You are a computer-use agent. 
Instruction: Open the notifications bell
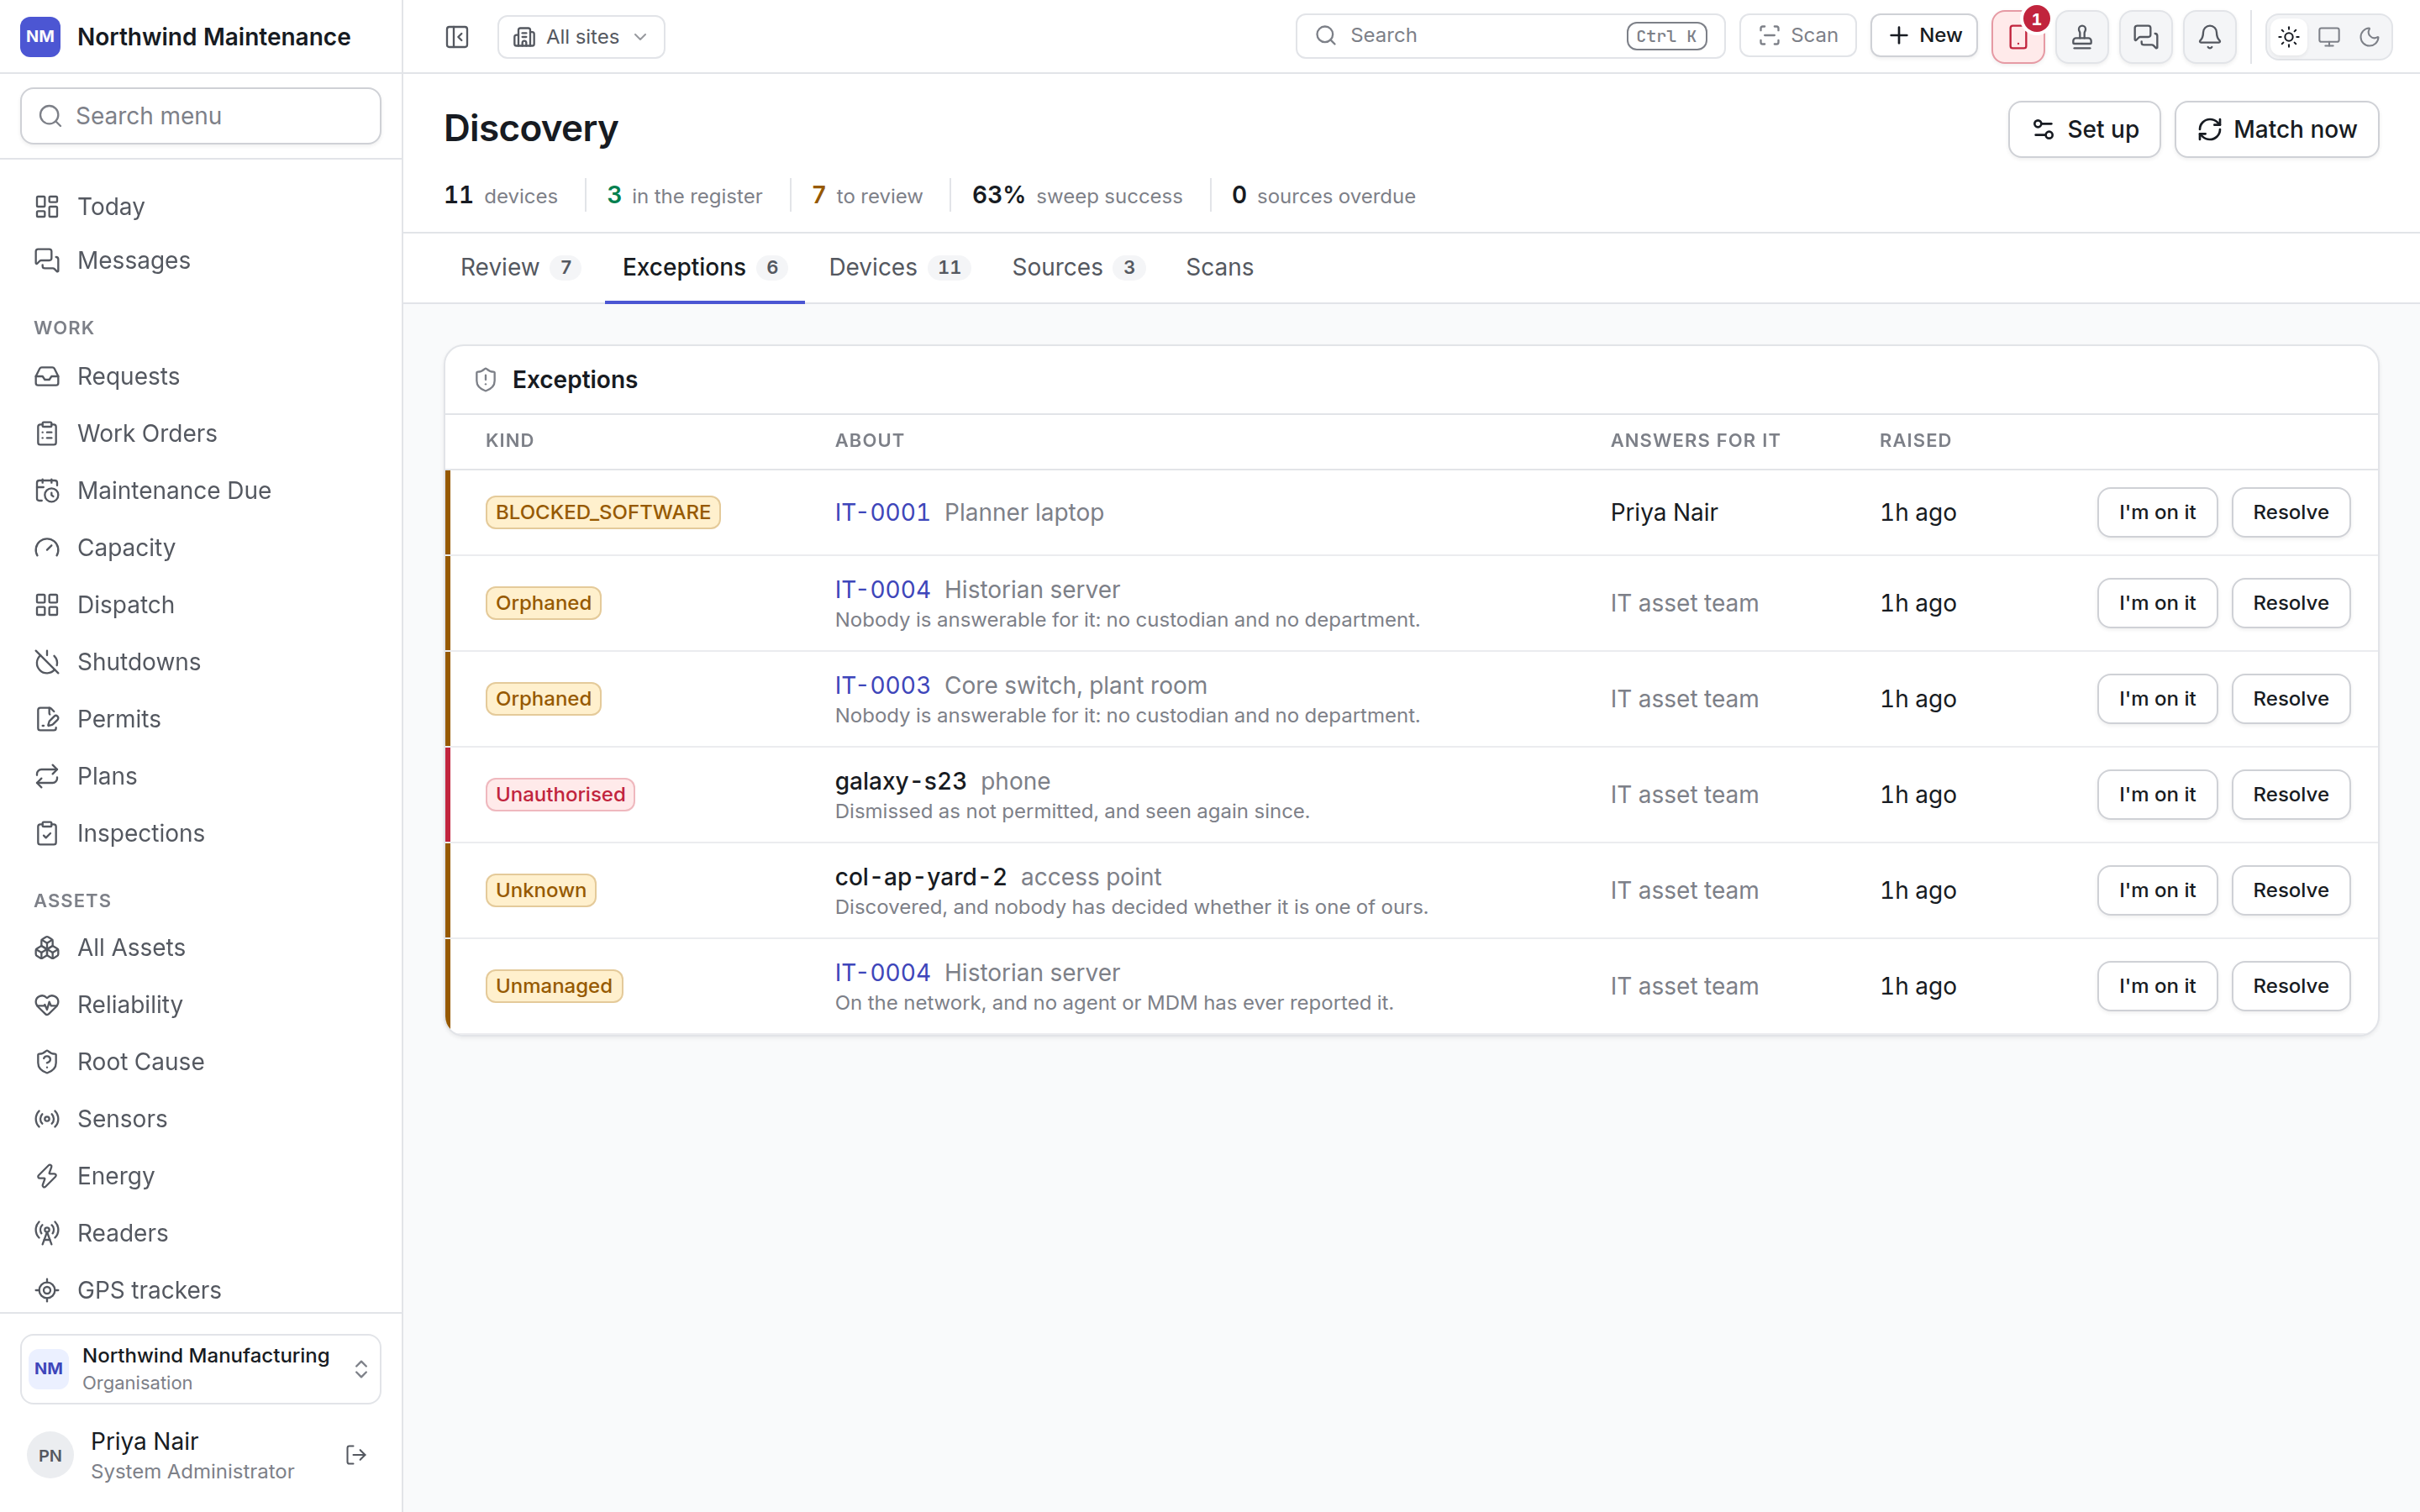point(2210,37)
